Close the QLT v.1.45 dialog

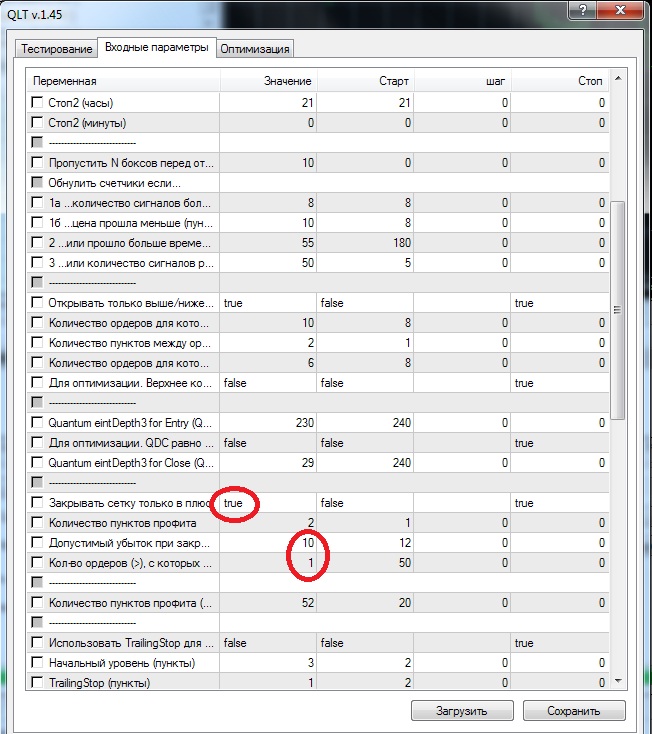click(x=621, y=9)
